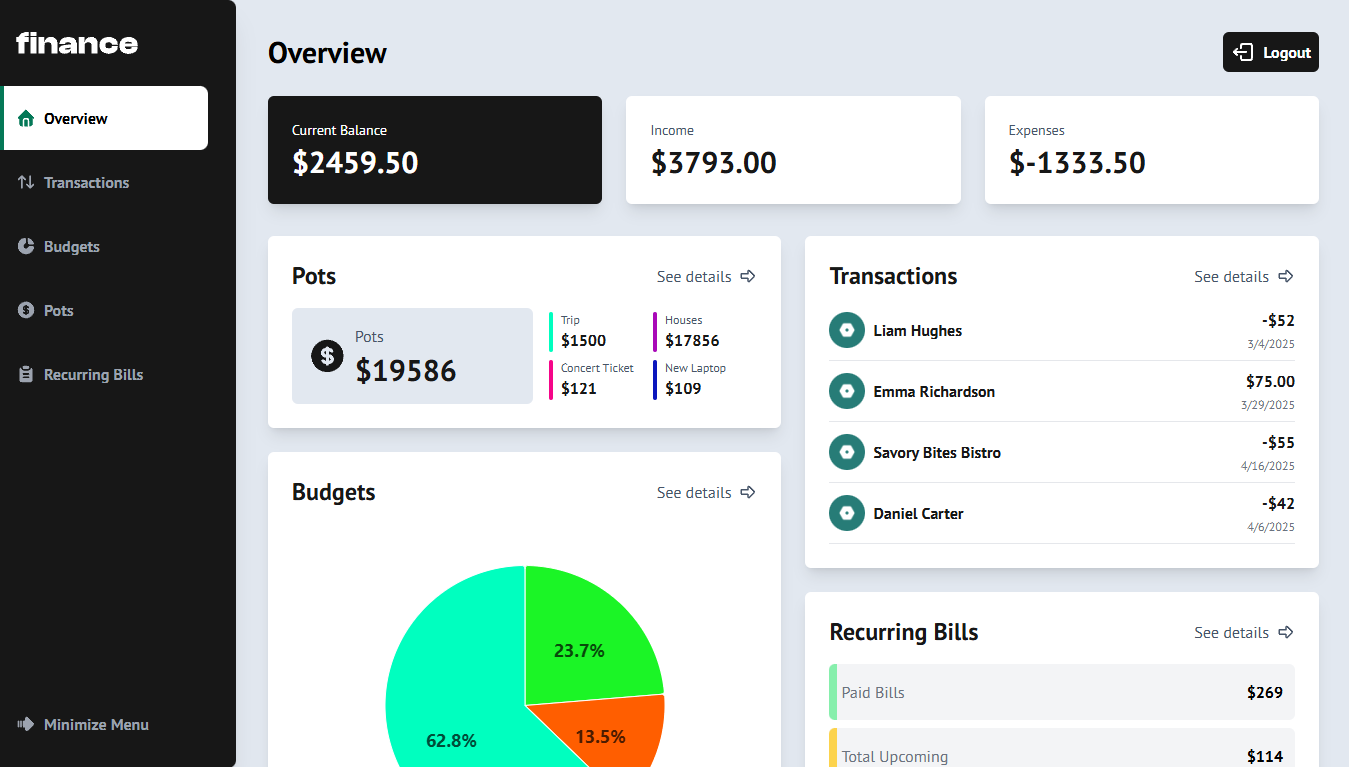1349x767 pixels.
Task: Open Budgets from the sidebar
Action: tap(105, 246)
